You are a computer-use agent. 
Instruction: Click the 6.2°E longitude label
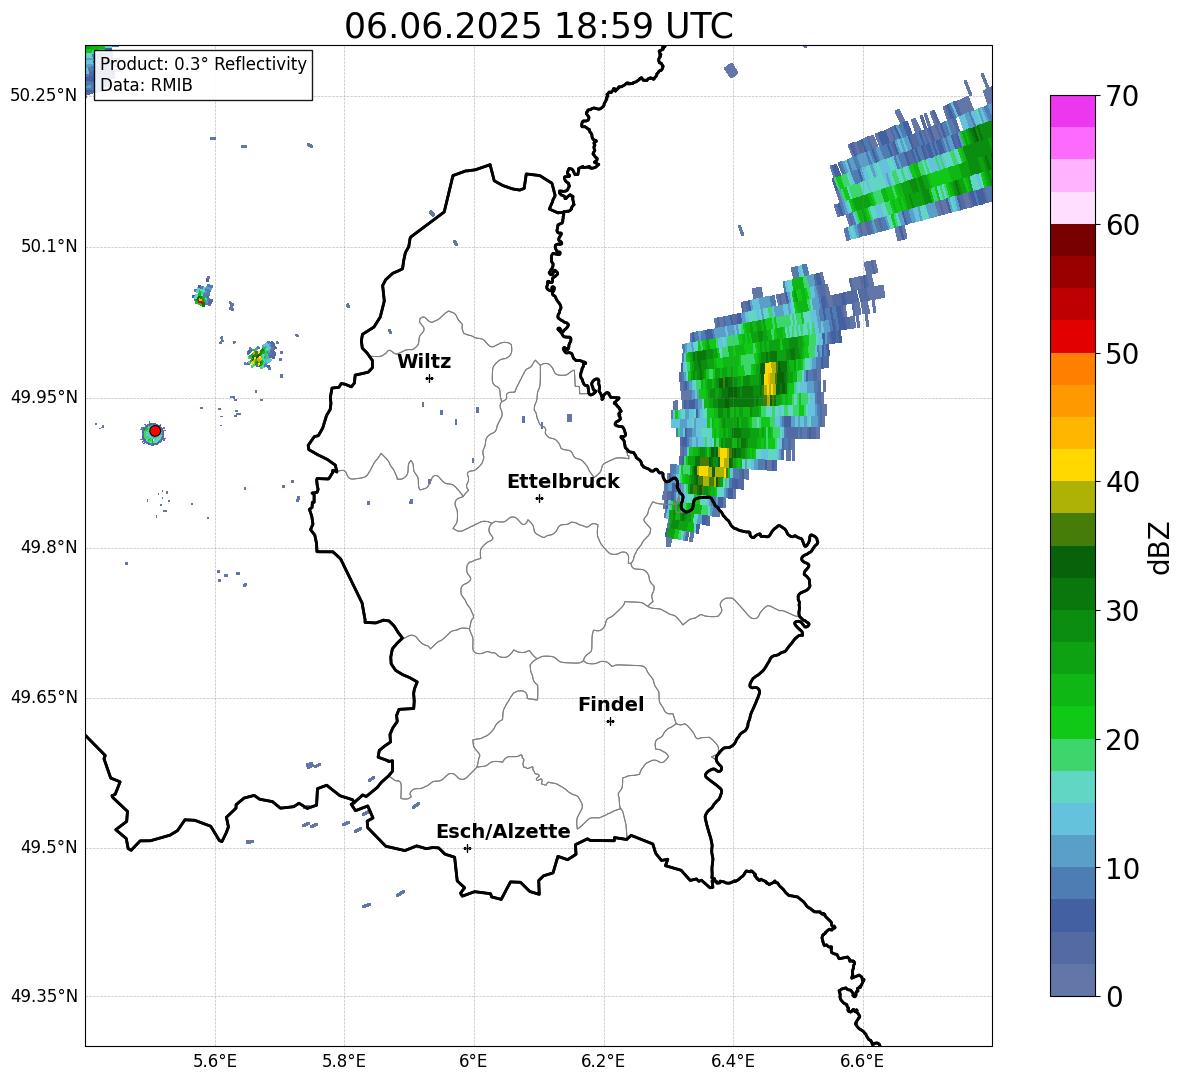(x=603, y=1061)
